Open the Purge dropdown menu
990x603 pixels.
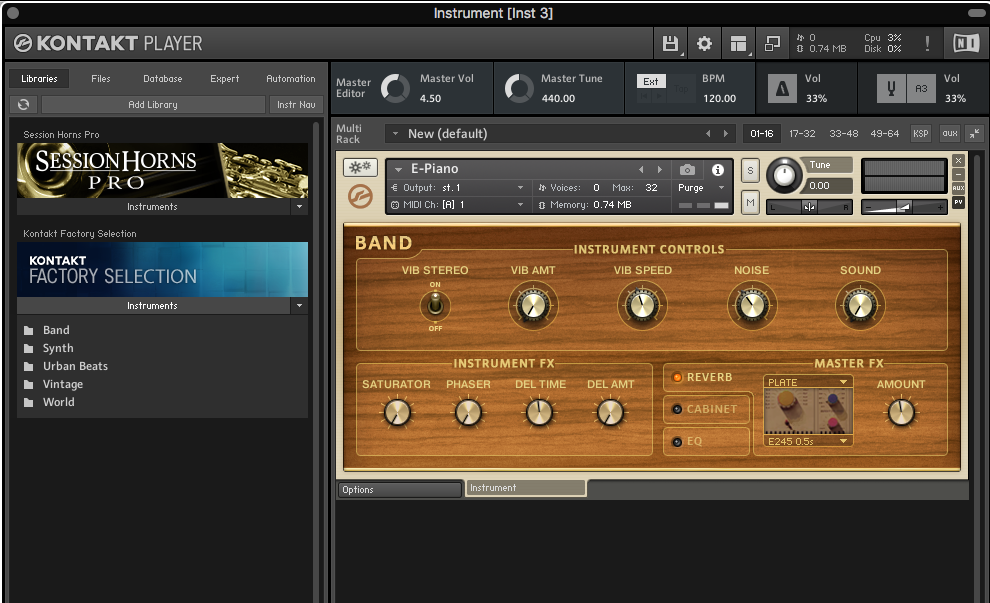pyautogui.click(x=721, y=188)
